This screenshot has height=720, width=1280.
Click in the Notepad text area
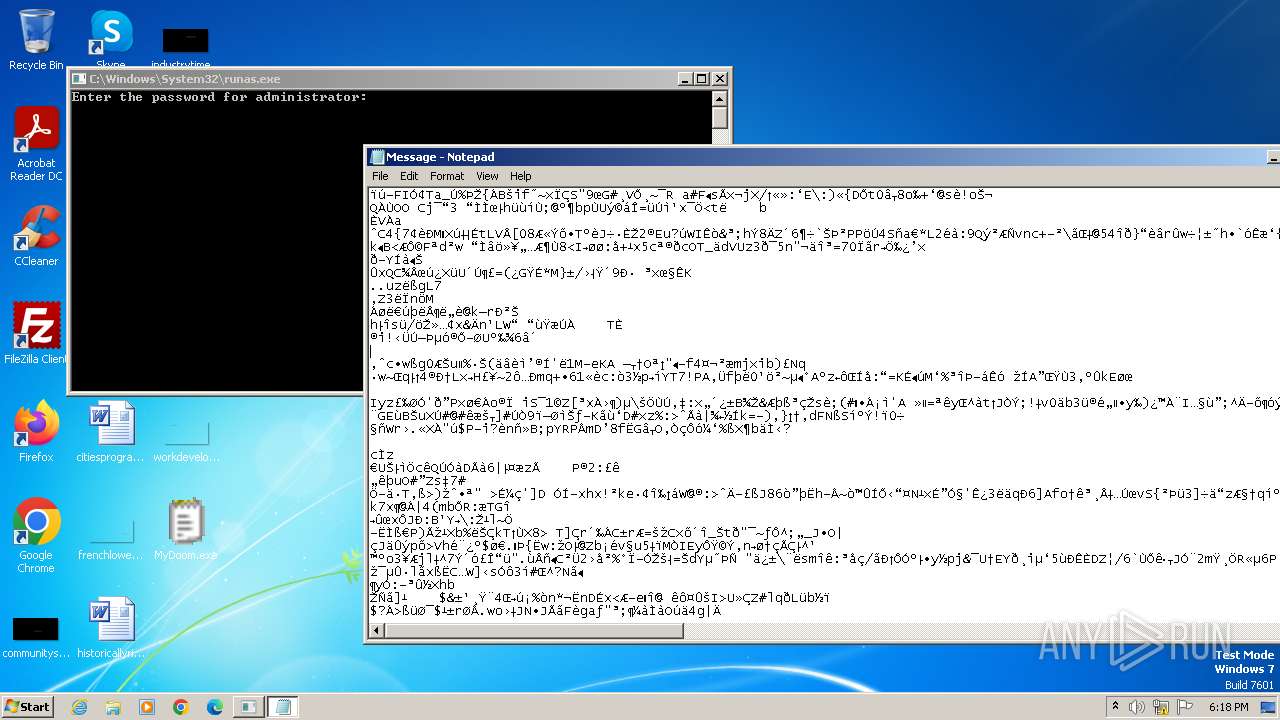[x=823, y=403]
